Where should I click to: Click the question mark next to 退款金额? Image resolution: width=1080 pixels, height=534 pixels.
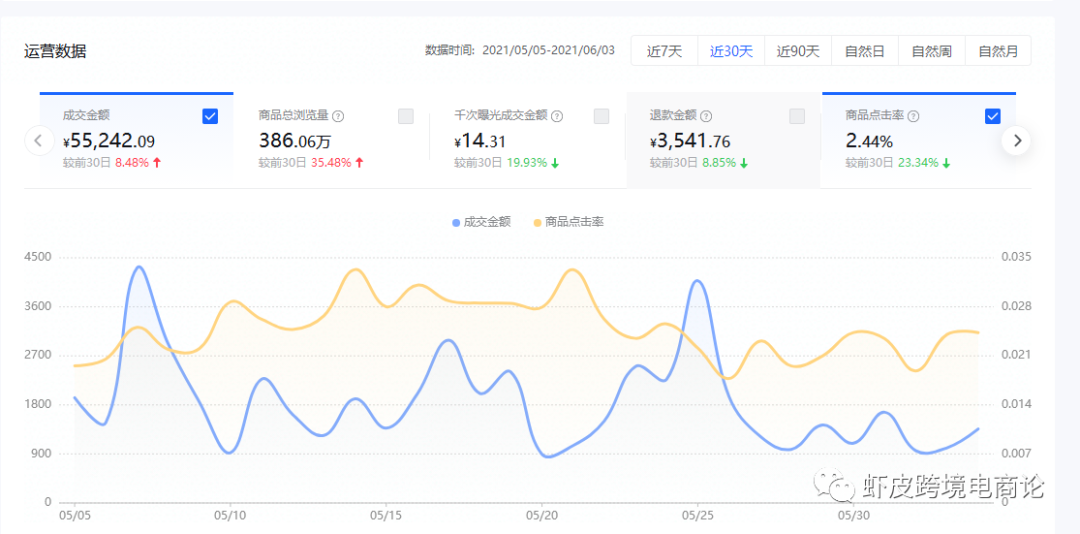pyautogui.click(x=706, y=116)
